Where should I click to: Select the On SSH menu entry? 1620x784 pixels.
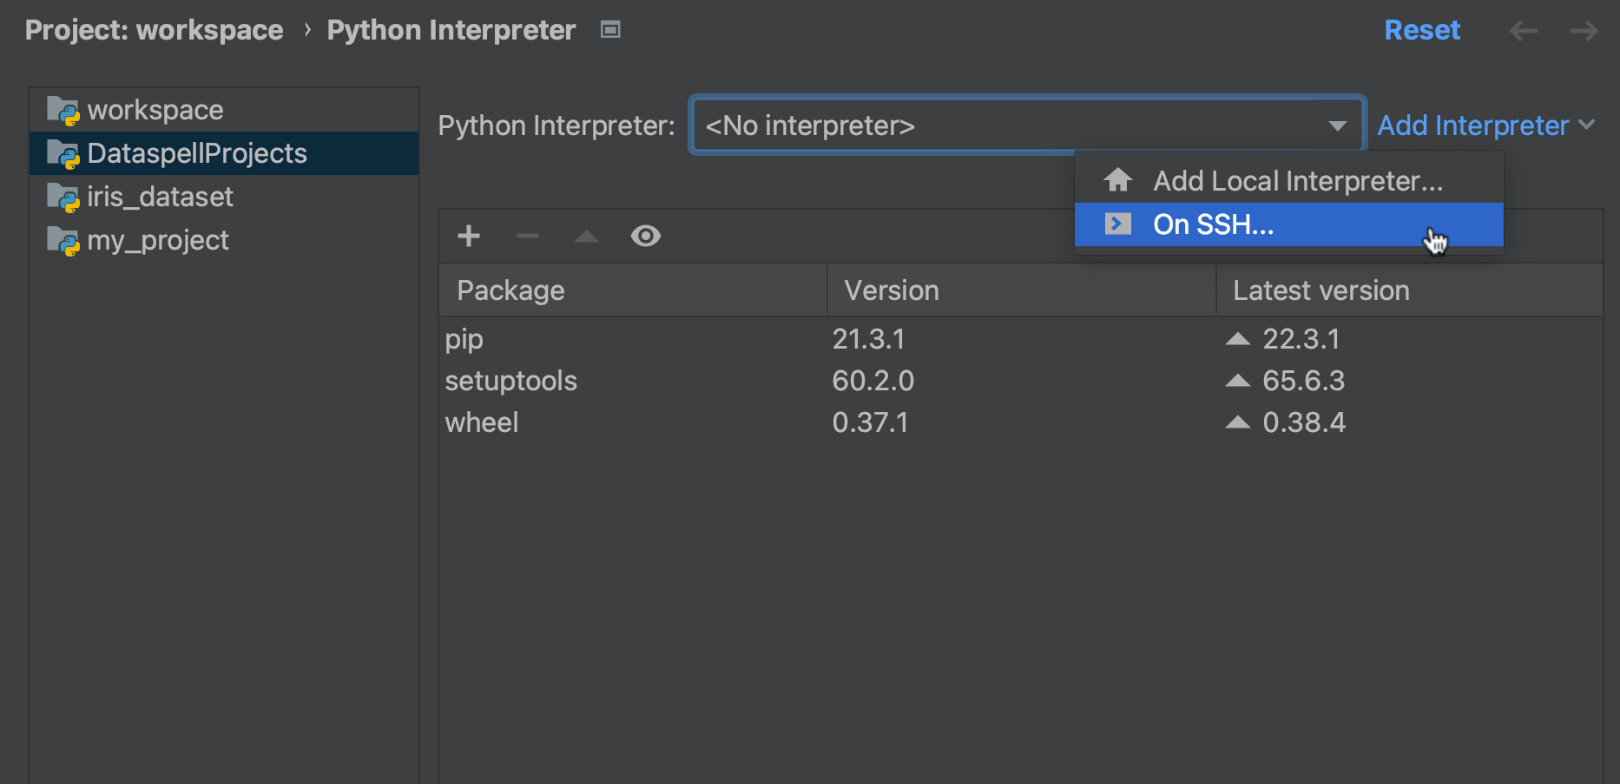click(x=1213, y=225)
